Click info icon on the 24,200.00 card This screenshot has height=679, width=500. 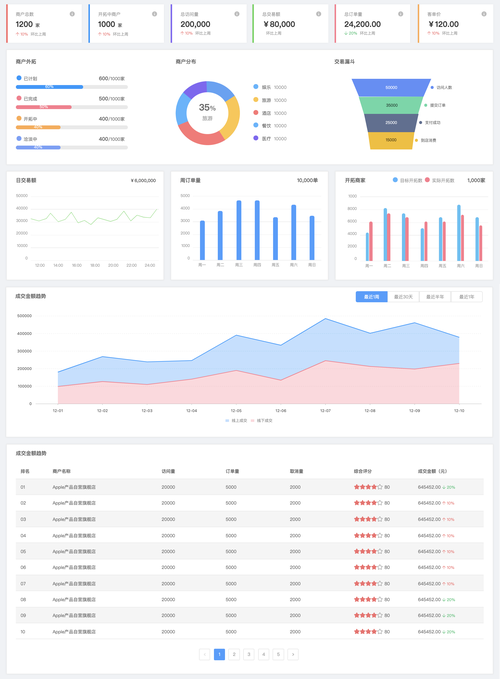pos(400,14)
